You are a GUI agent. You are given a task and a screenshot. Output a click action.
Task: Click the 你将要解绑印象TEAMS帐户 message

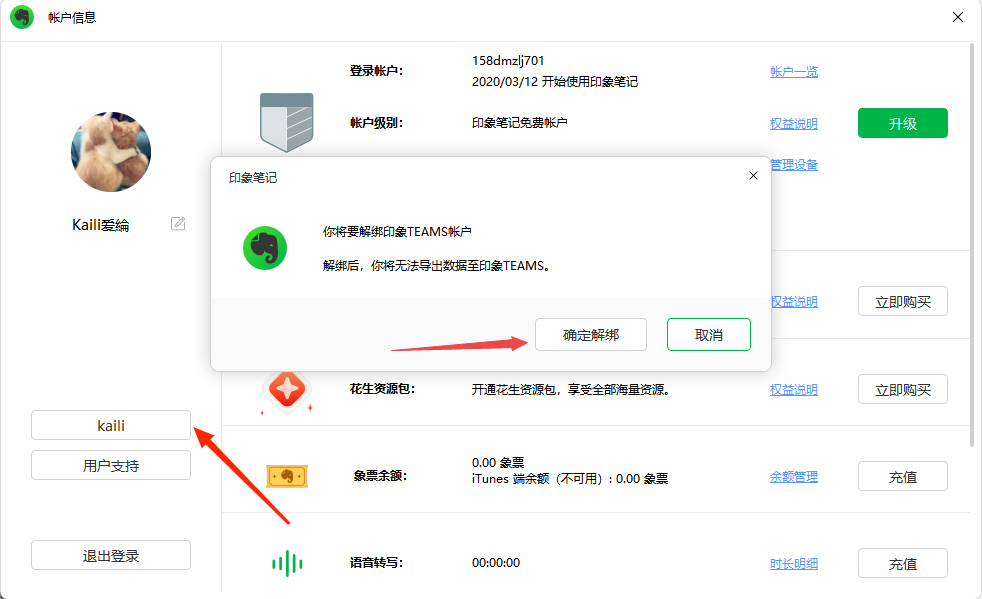click(397, 232)
